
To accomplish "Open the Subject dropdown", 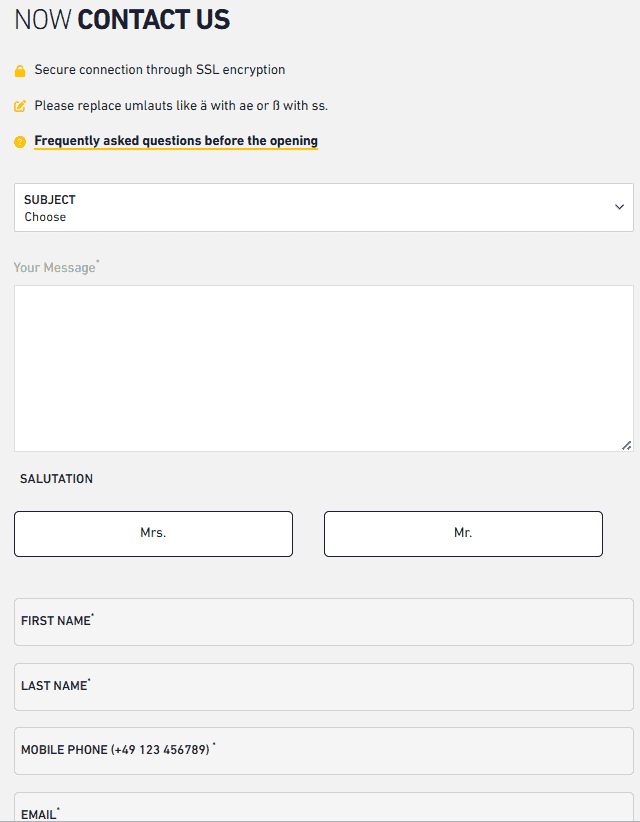I will [x=323, y=207].
